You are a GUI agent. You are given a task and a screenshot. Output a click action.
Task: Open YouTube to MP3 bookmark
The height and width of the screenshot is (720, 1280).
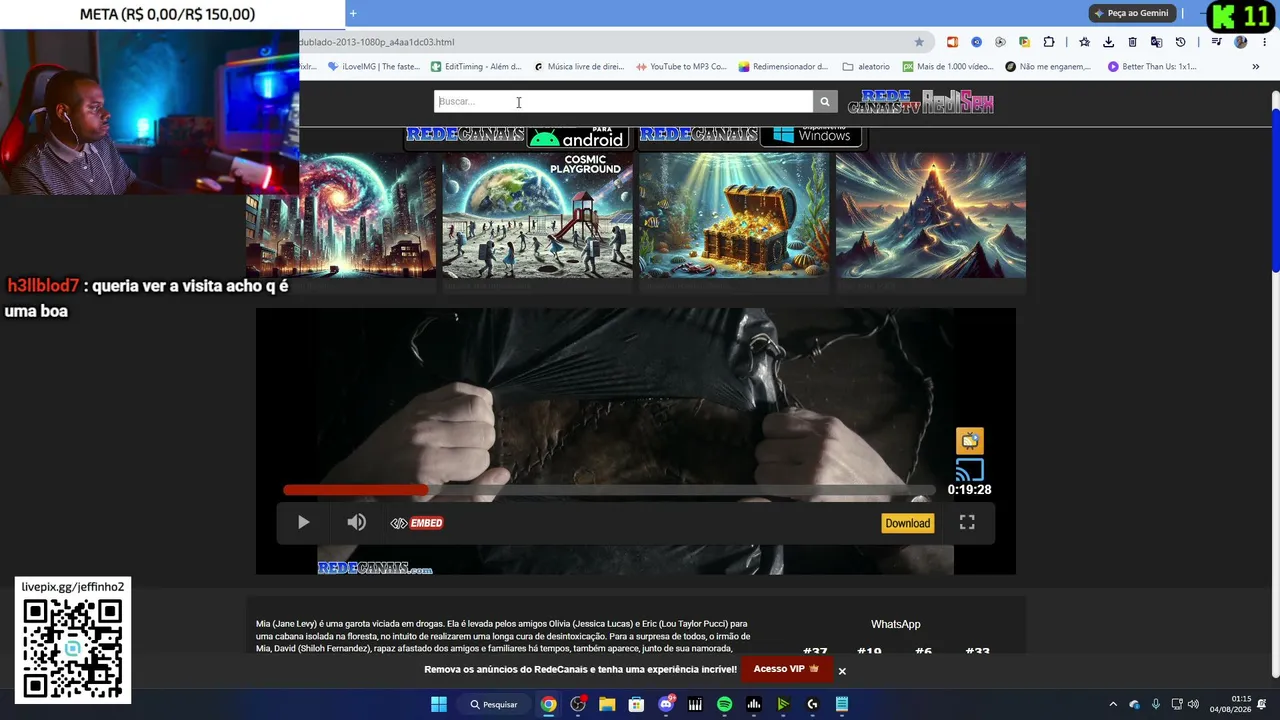coord(682,67)
